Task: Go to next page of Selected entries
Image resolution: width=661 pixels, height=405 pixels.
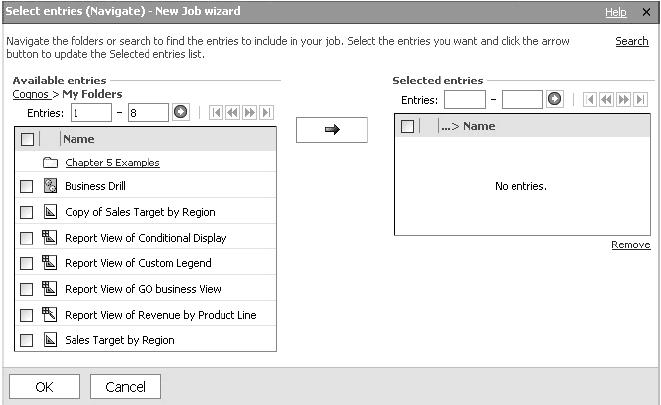Action: (623, 99)
